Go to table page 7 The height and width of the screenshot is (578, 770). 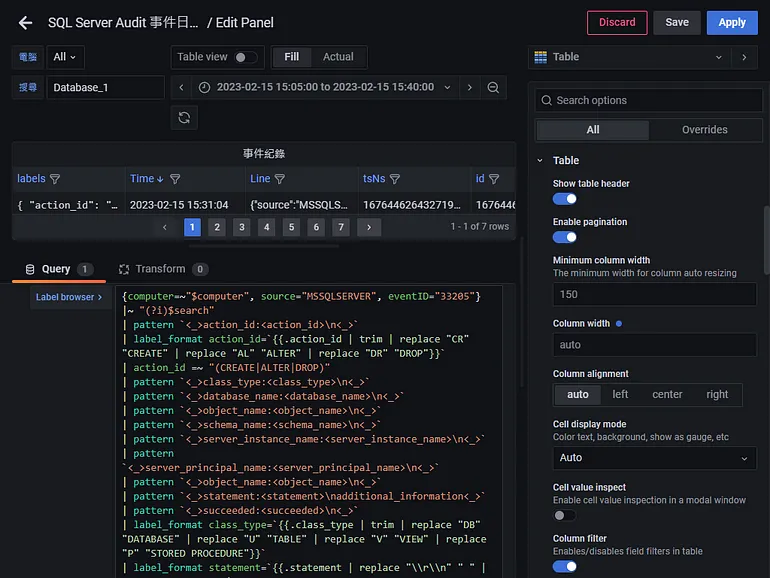341,227
